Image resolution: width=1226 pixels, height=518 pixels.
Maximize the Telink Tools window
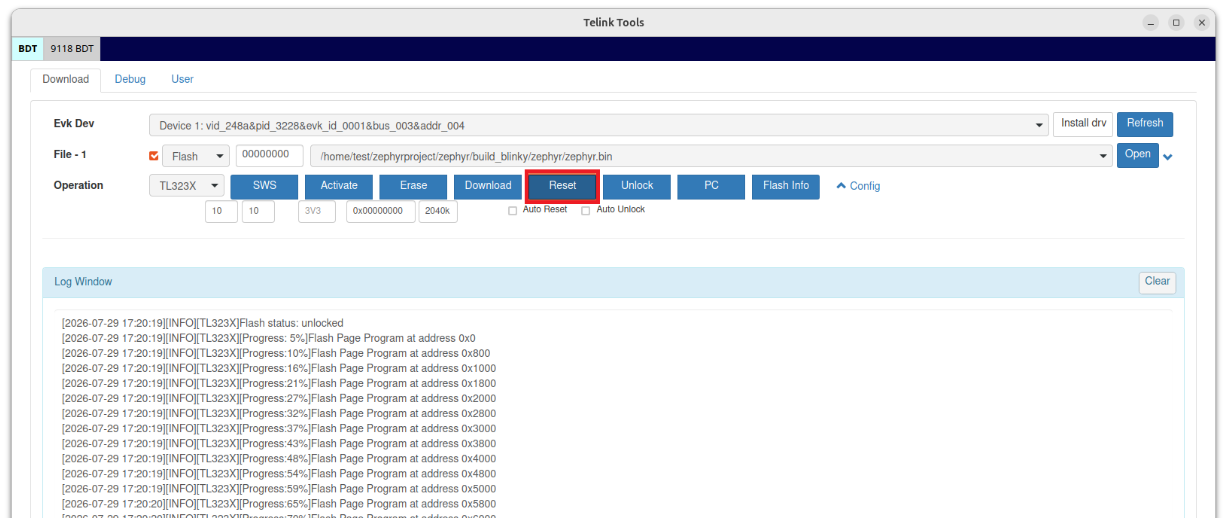[x=1176, y=23]
